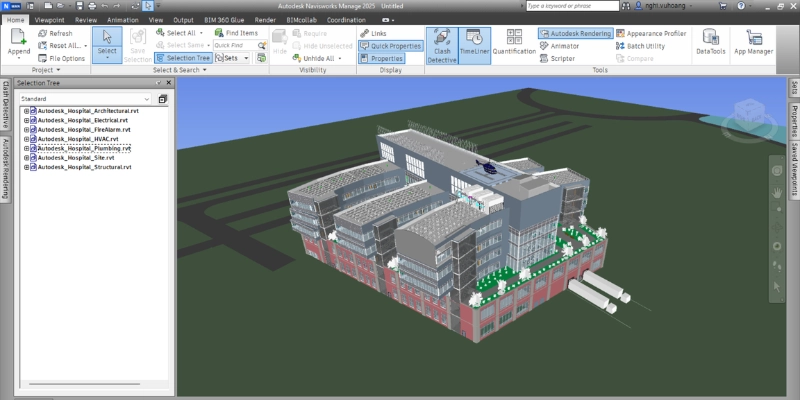Viewport: 800px width, 400px height.
Task: Open the Select All dropdown arrow
Action: [201, 33]
